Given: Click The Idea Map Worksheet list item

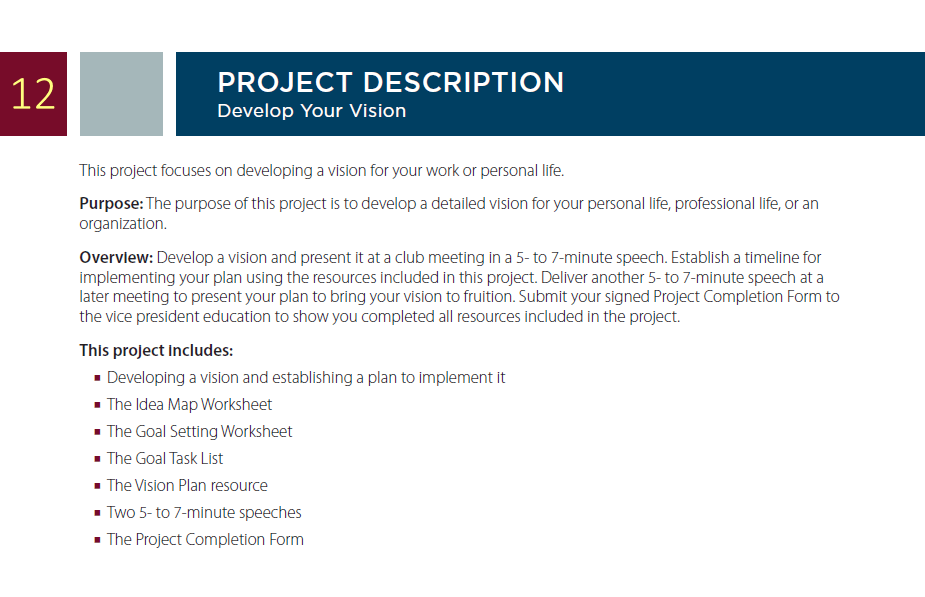Looking at the screenshot, I should pos(189,405).
